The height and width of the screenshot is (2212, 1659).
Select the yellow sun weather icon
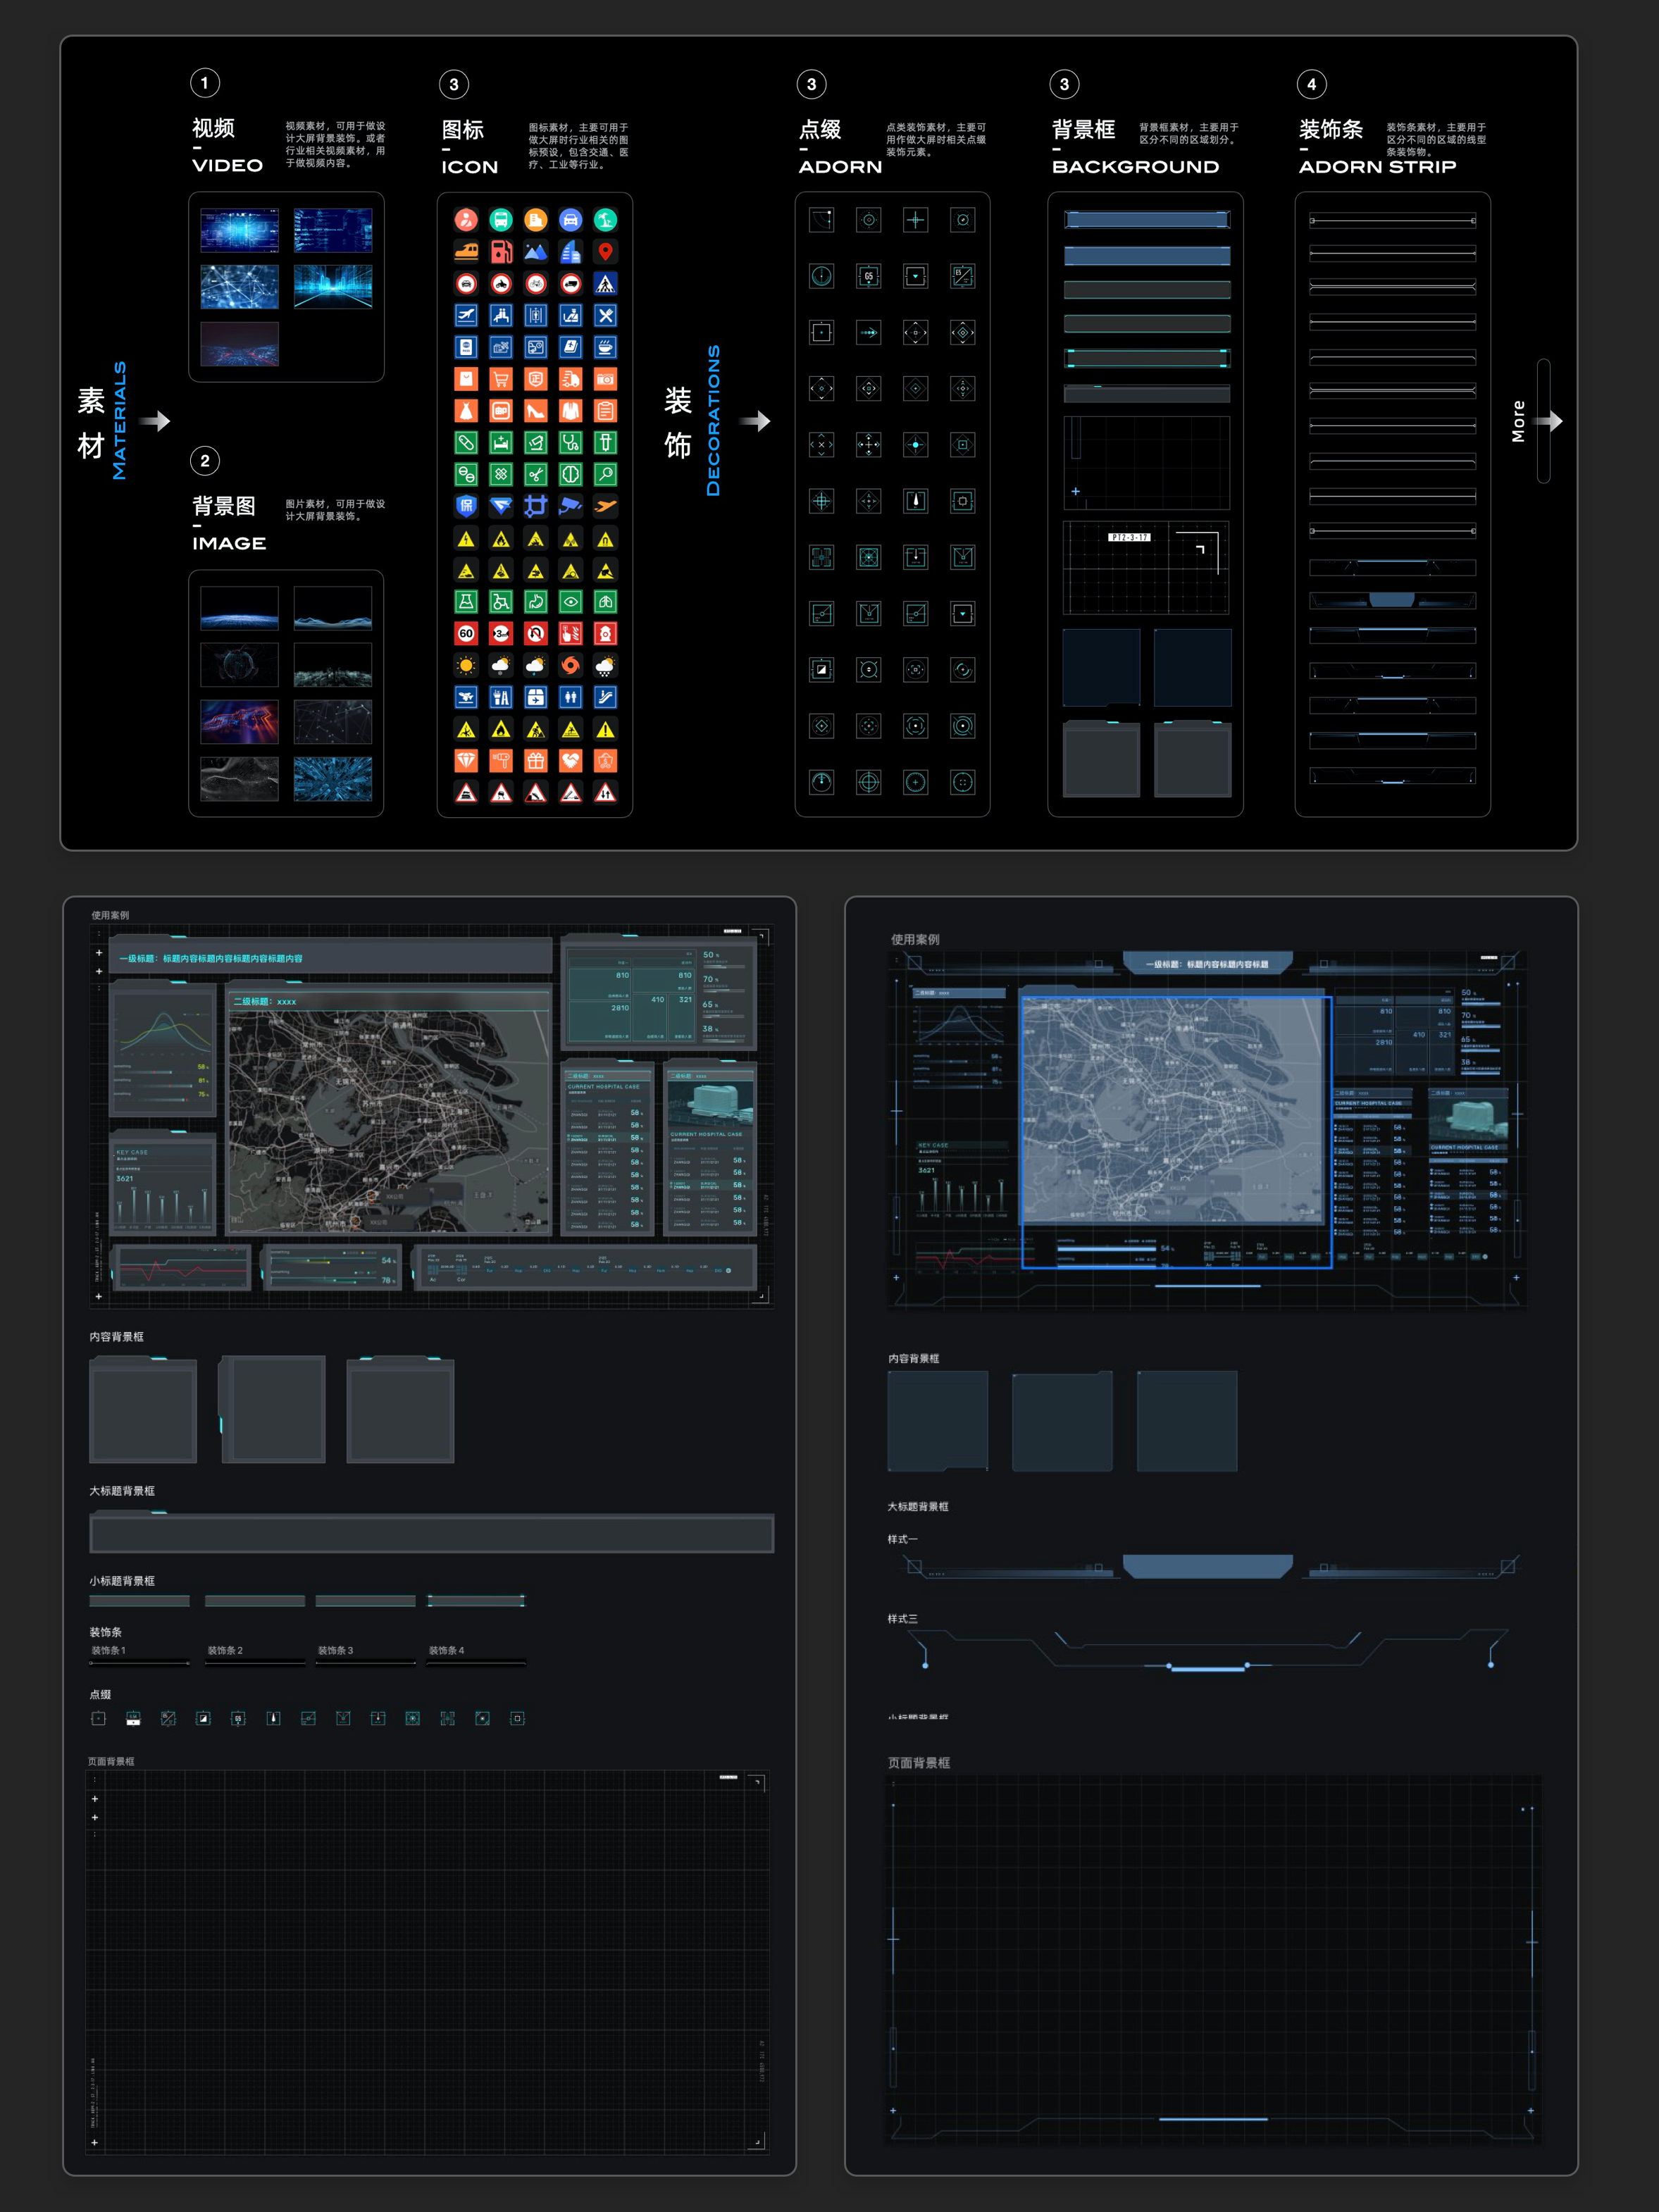(466, 666)
